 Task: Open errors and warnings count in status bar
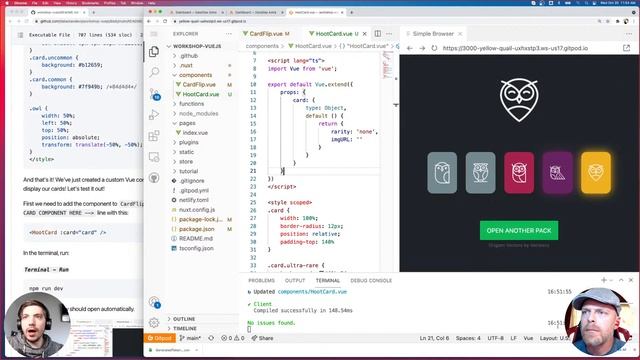click(x=232, y=338)
